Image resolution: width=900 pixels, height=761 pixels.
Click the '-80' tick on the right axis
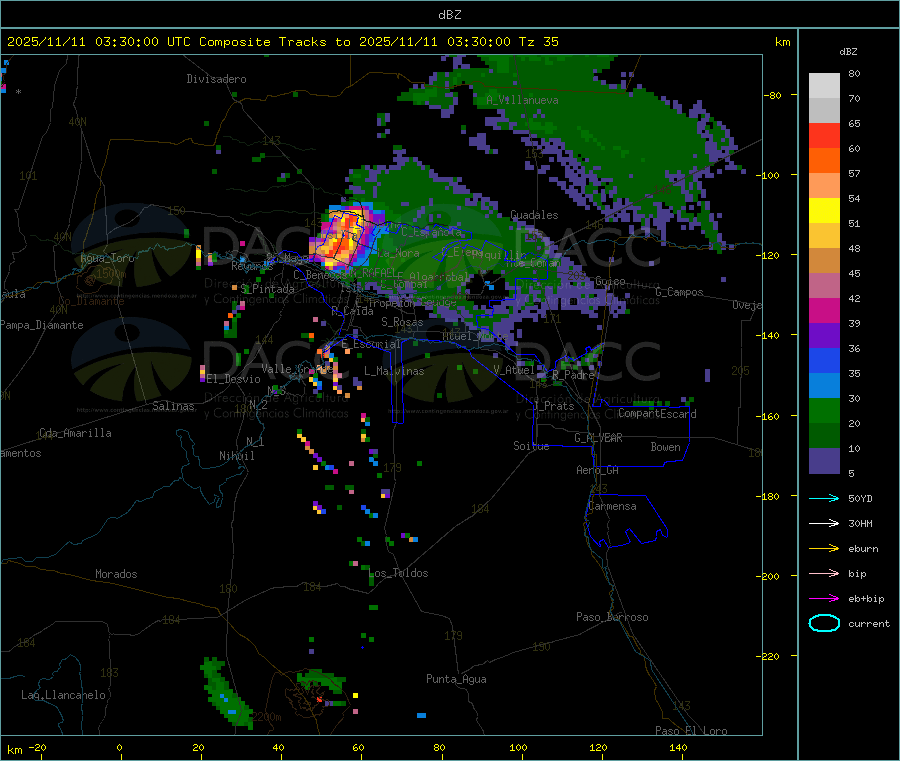coord(772,95)
